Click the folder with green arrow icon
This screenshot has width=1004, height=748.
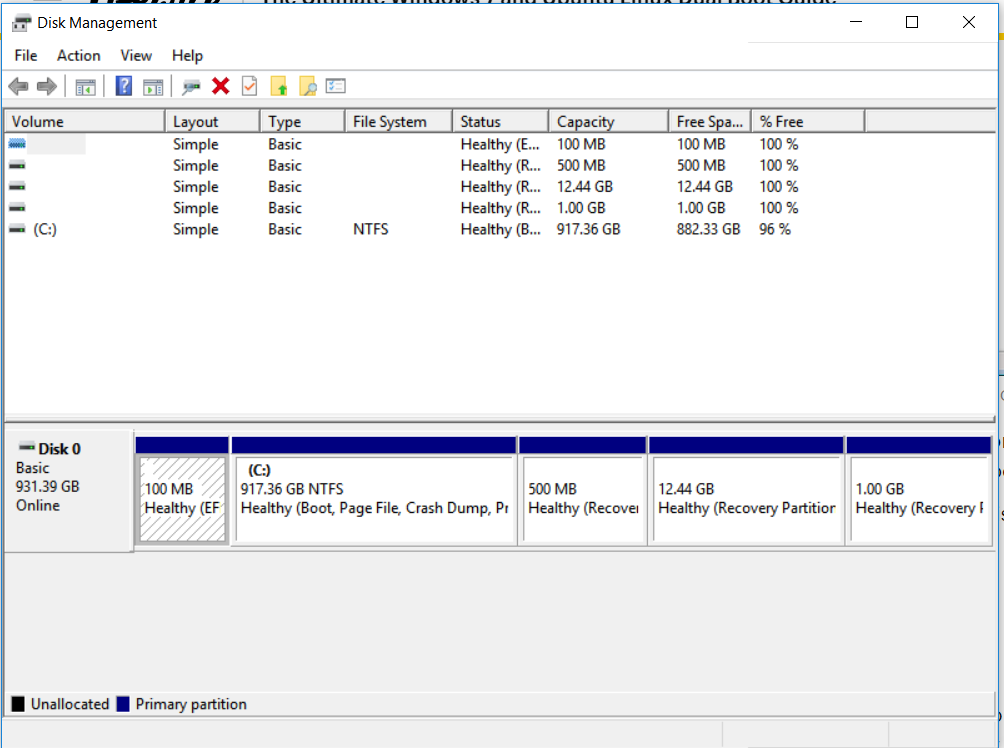[279, 87]
